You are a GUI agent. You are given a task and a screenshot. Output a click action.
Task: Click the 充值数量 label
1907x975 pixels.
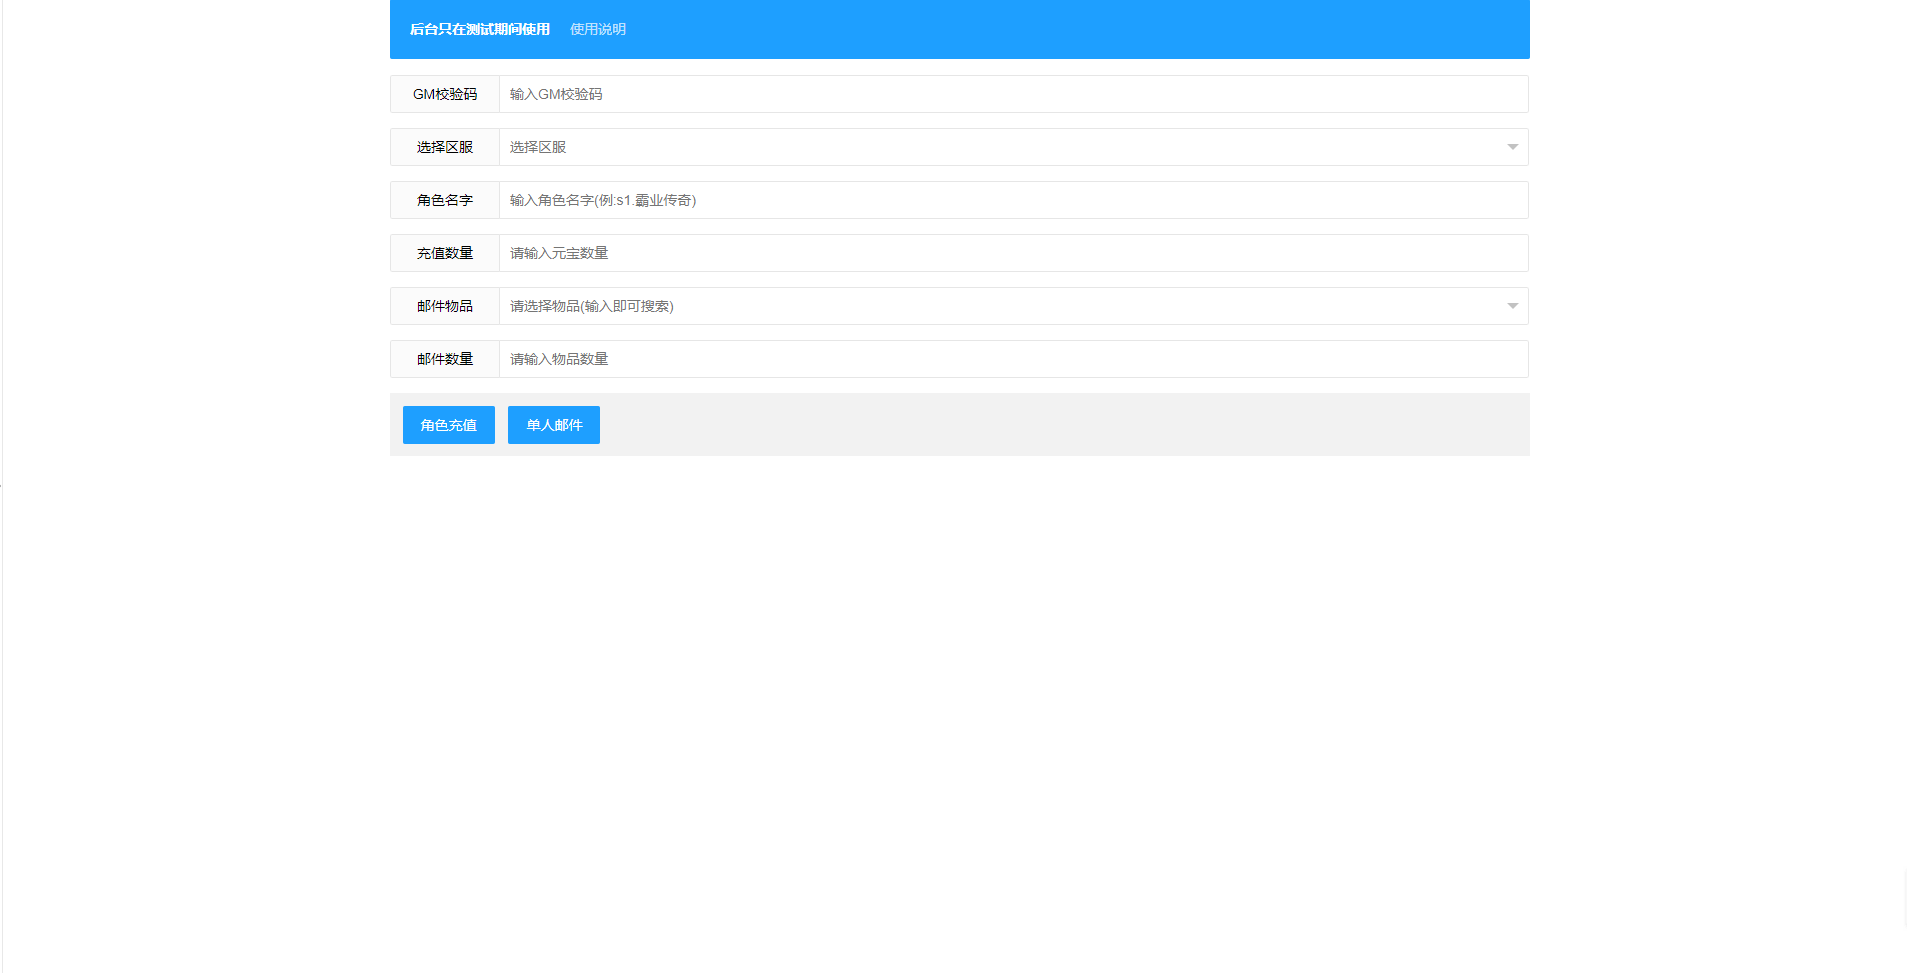[x=445, y=253]
